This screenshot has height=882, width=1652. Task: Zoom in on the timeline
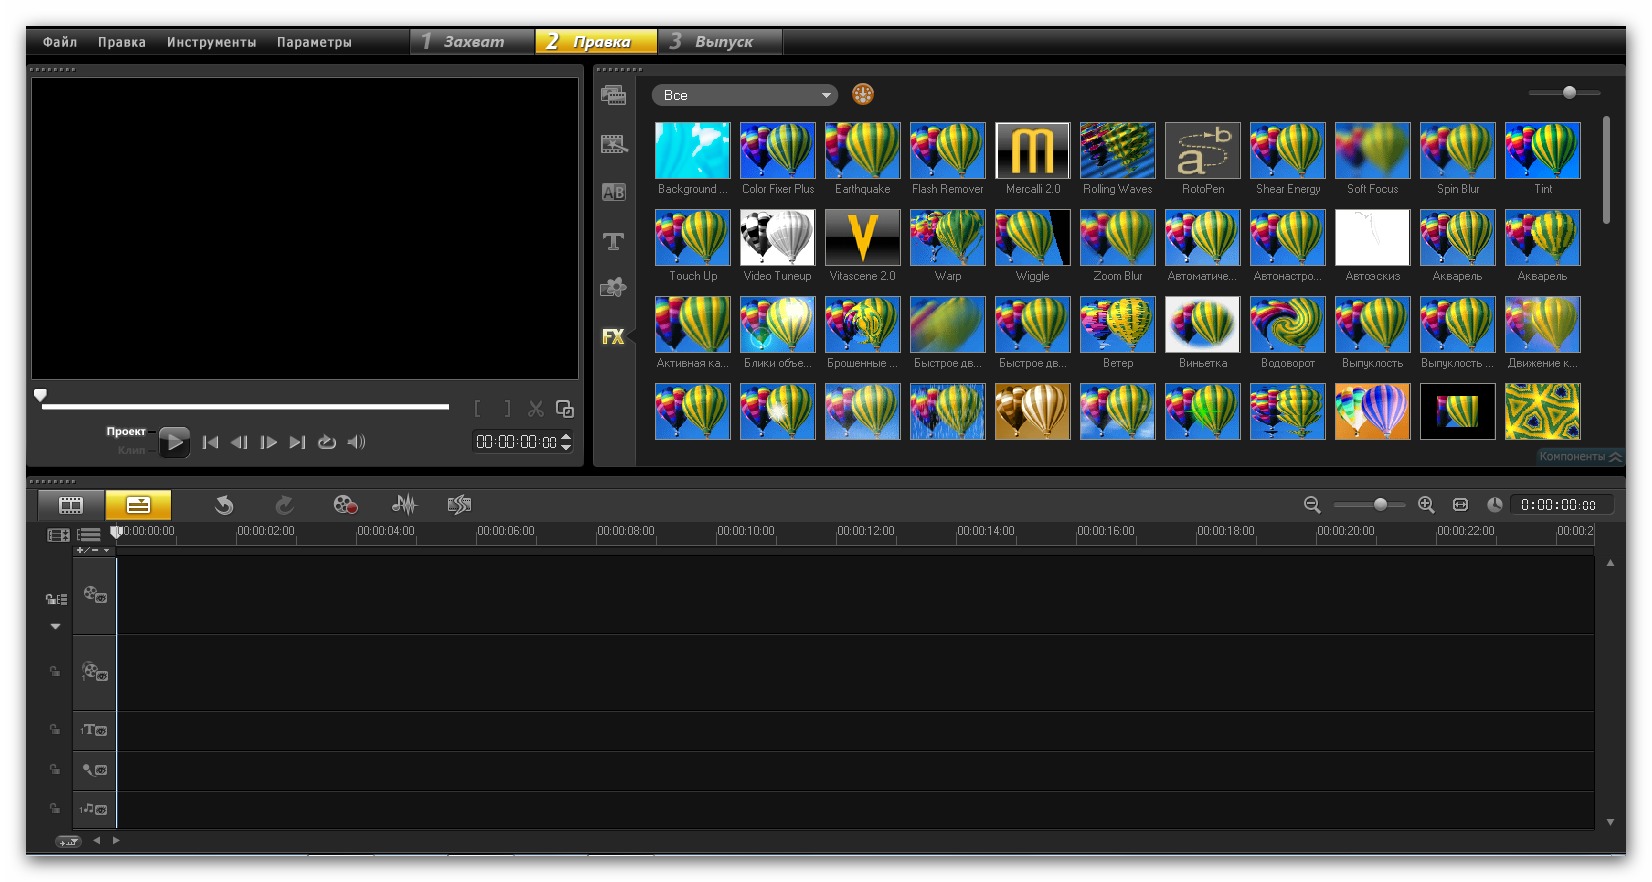(x=1426, y=505)
